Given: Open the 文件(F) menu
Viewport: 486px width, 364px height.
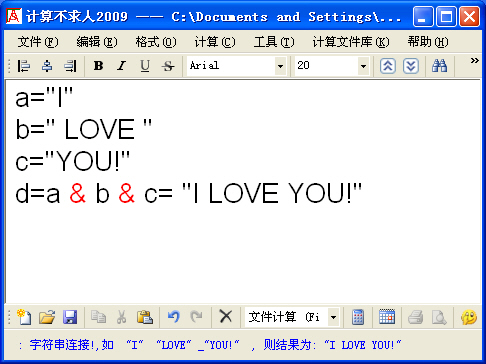Looking at the screenshot, I should pyautogui.click(x=38, y=42).
